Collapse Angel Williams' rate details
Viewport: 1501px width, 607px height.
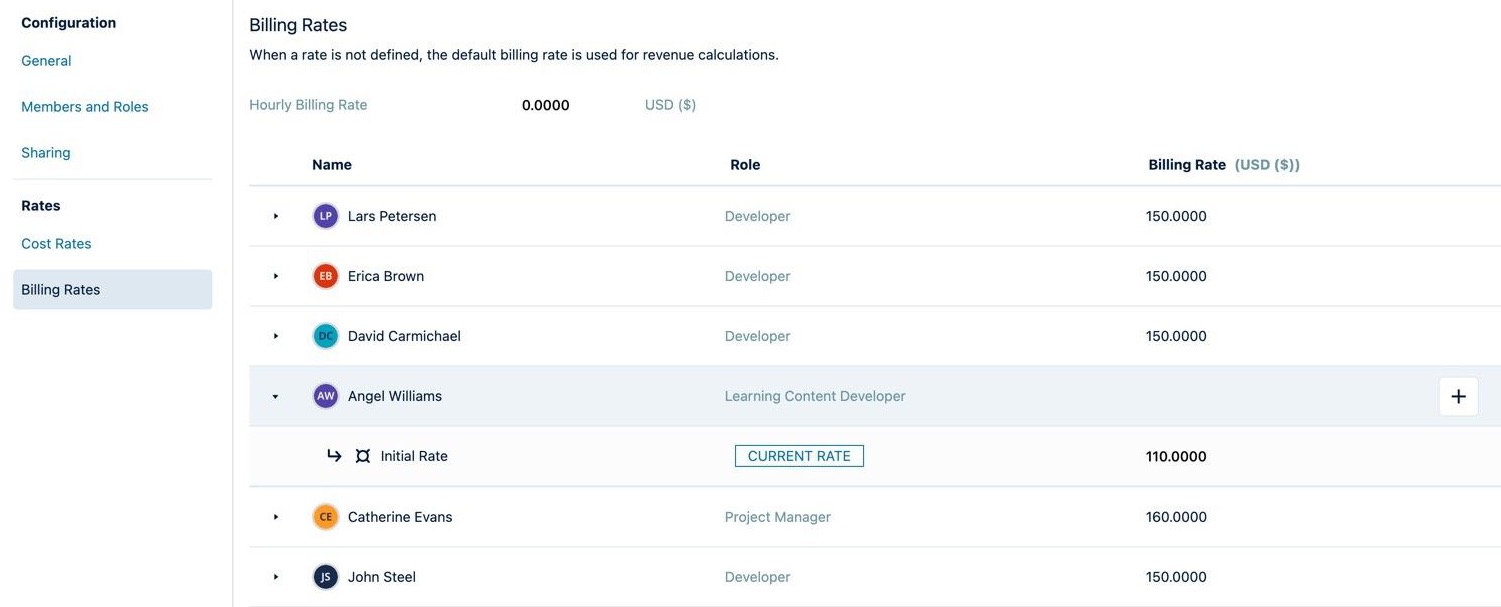click(x=274, y=394)
